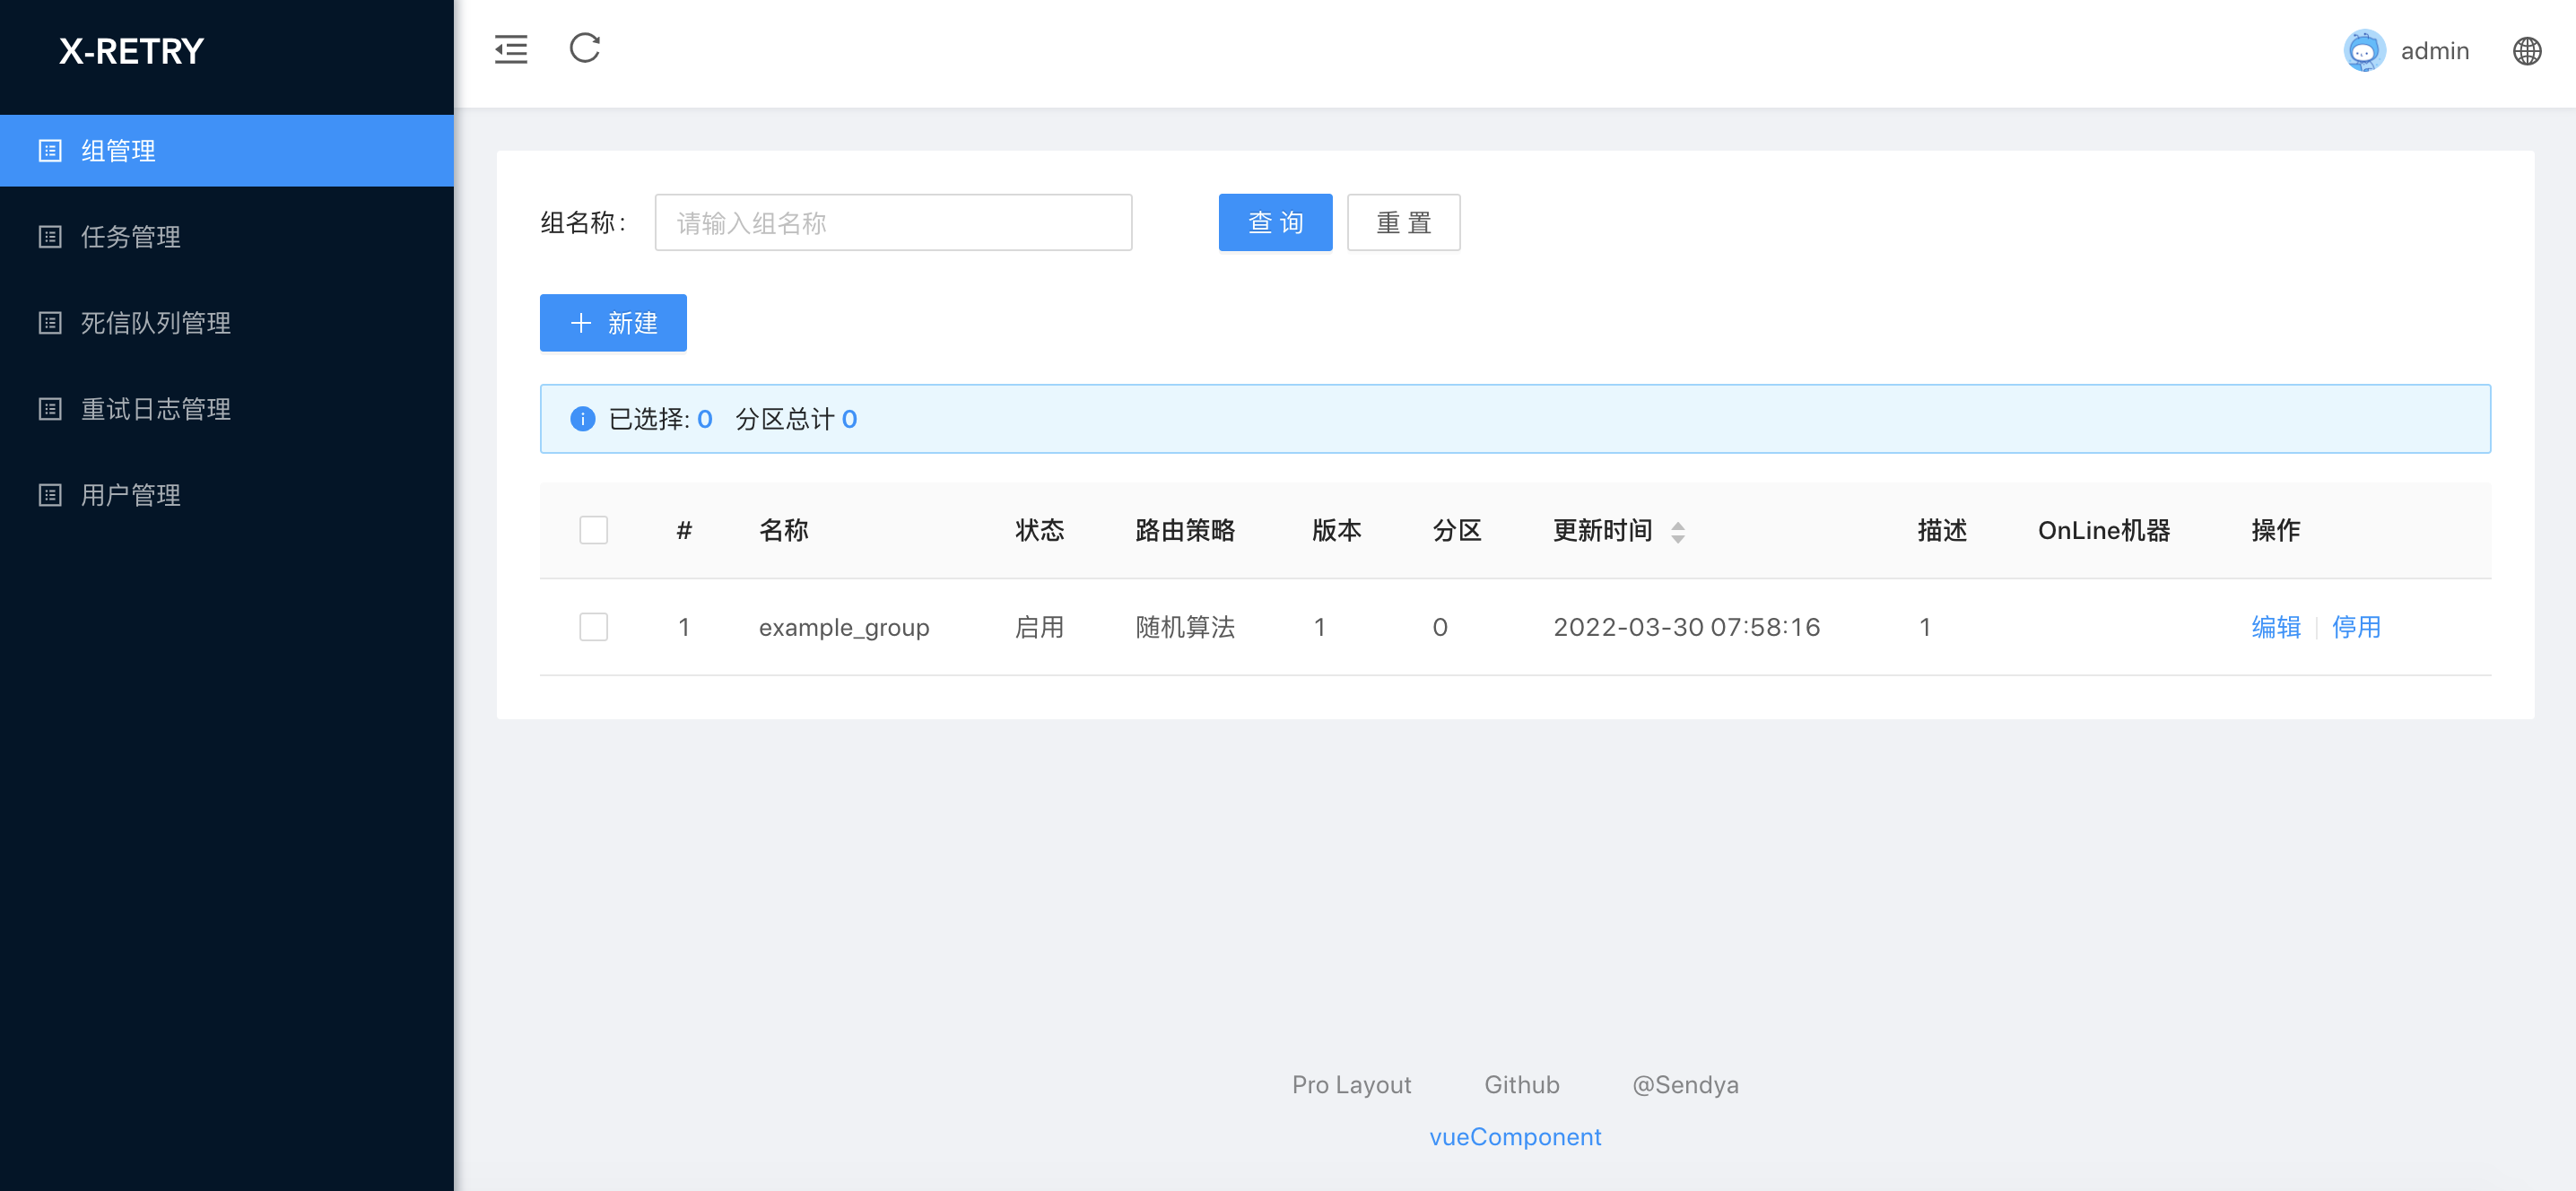The height and width of the screenshot is (1191, 2576).
Task: Click the 任务管理 sidebar icon
Action: (x=50, y=237)
